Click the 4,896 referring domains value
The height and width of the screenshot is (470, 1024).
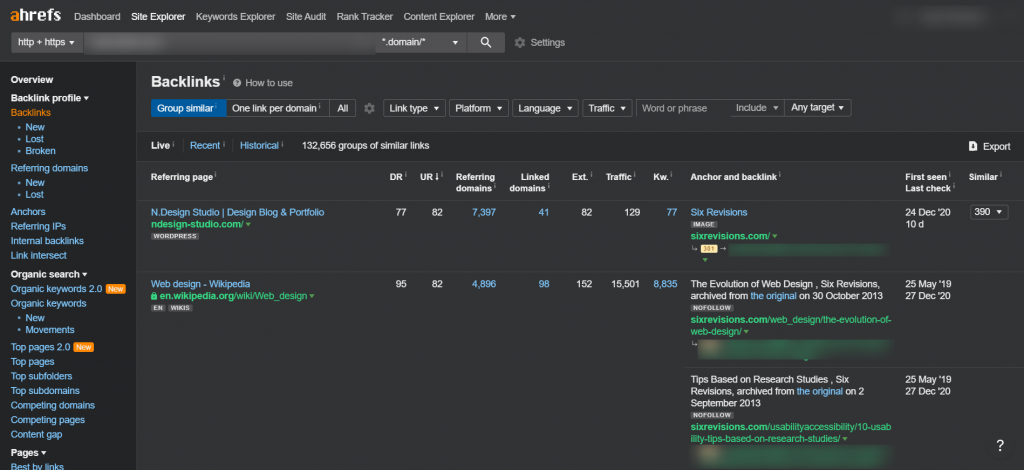[x=483, y=284]
